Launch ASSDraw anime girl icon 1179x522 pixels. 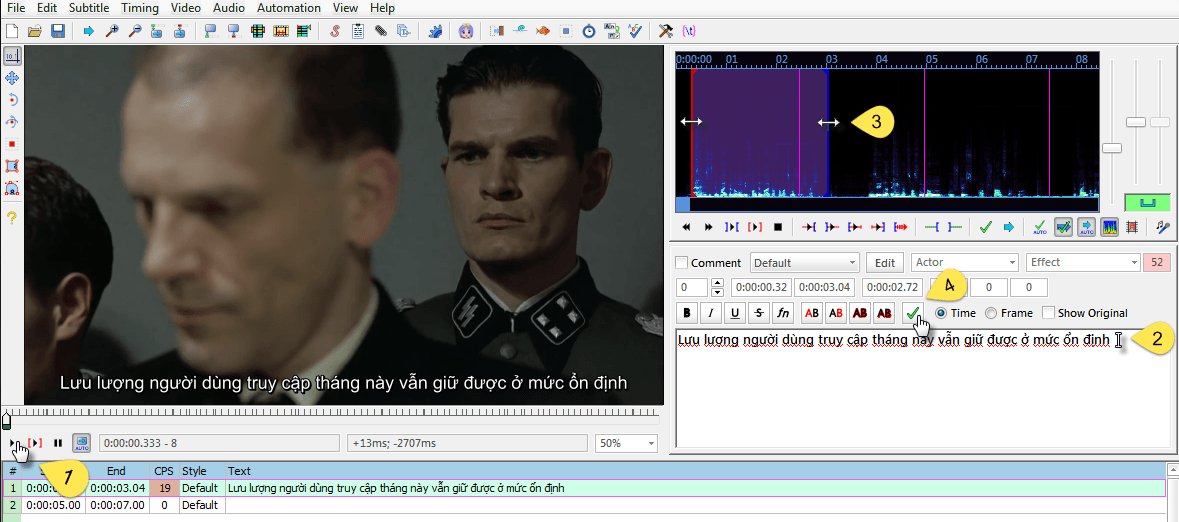(466, 32)
